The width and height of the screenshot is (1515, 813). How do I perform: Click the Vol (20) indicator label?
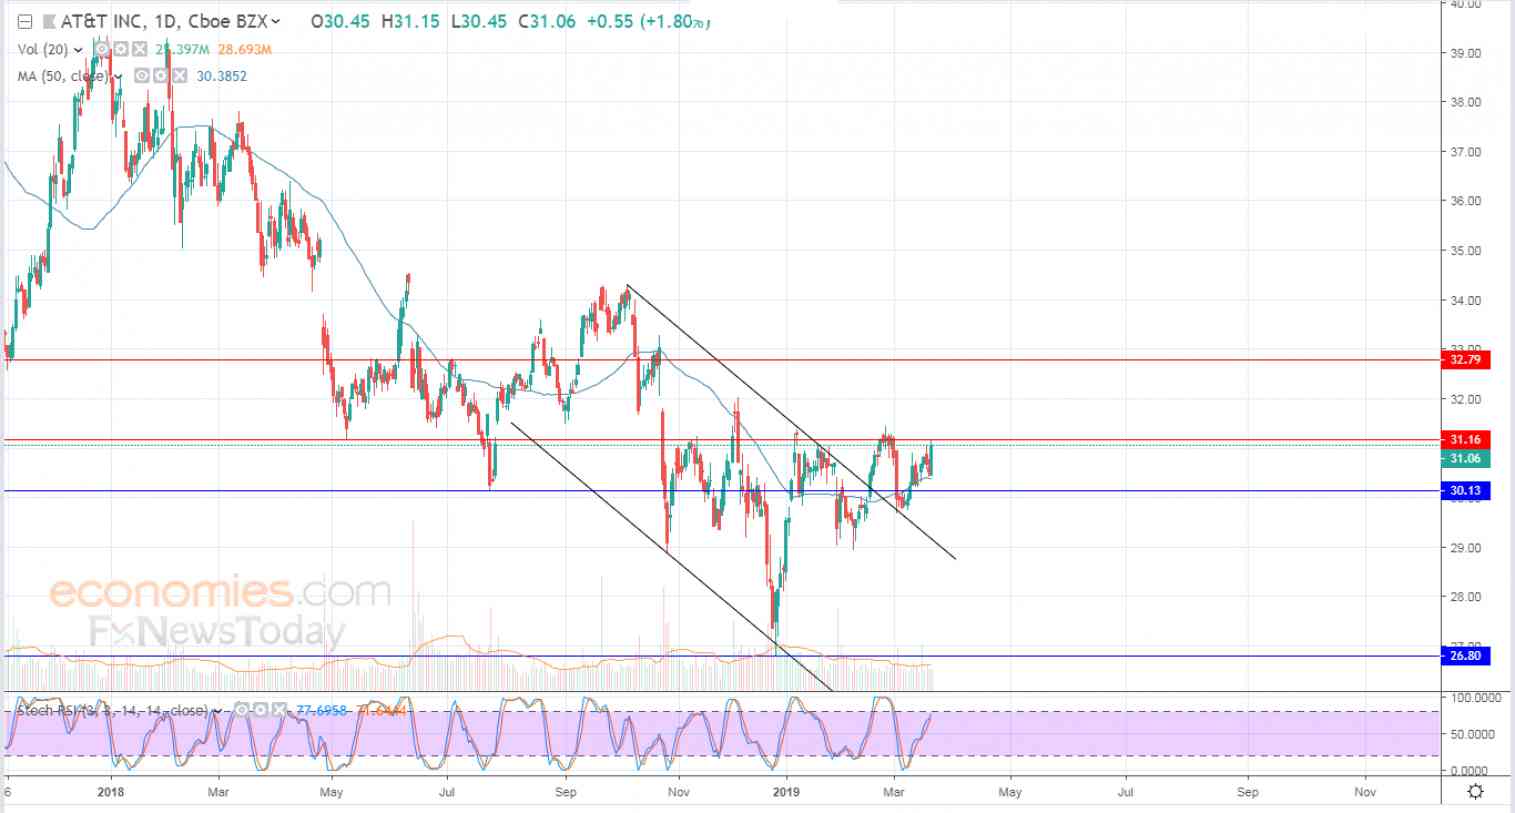[44, 49]
